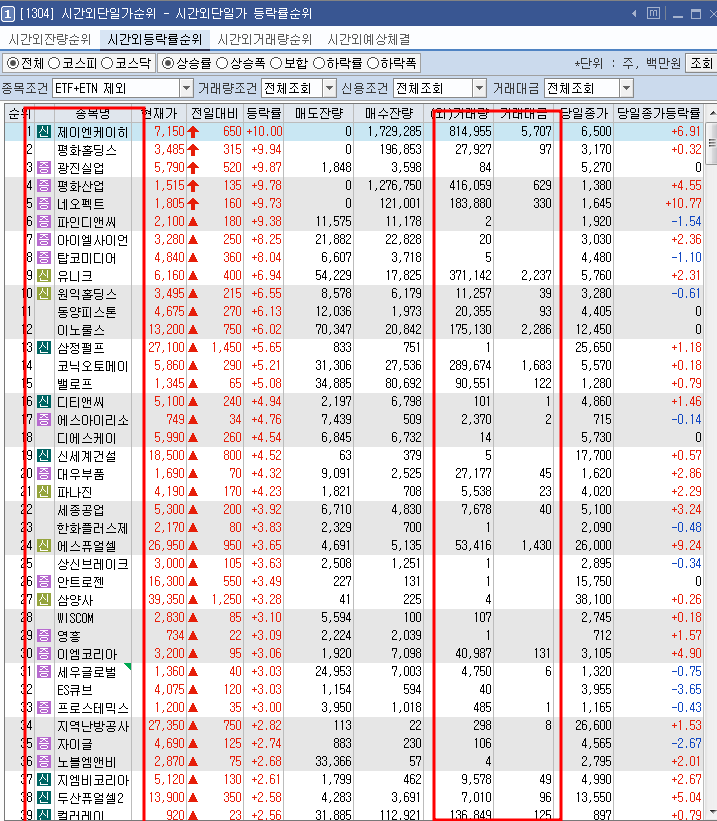Click the 증 badge next to 안트로젠
The image size is (717, 821).
pyautogui.click(x=44, y=581)
